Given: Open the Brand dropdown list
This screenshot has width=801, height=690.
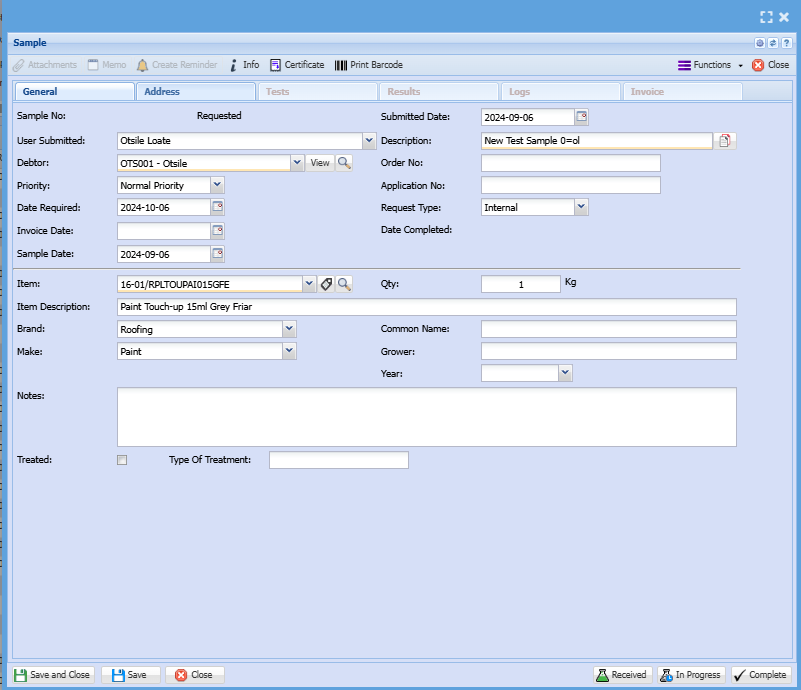Looking at the screenshot, I should click(x=289, y=328).
